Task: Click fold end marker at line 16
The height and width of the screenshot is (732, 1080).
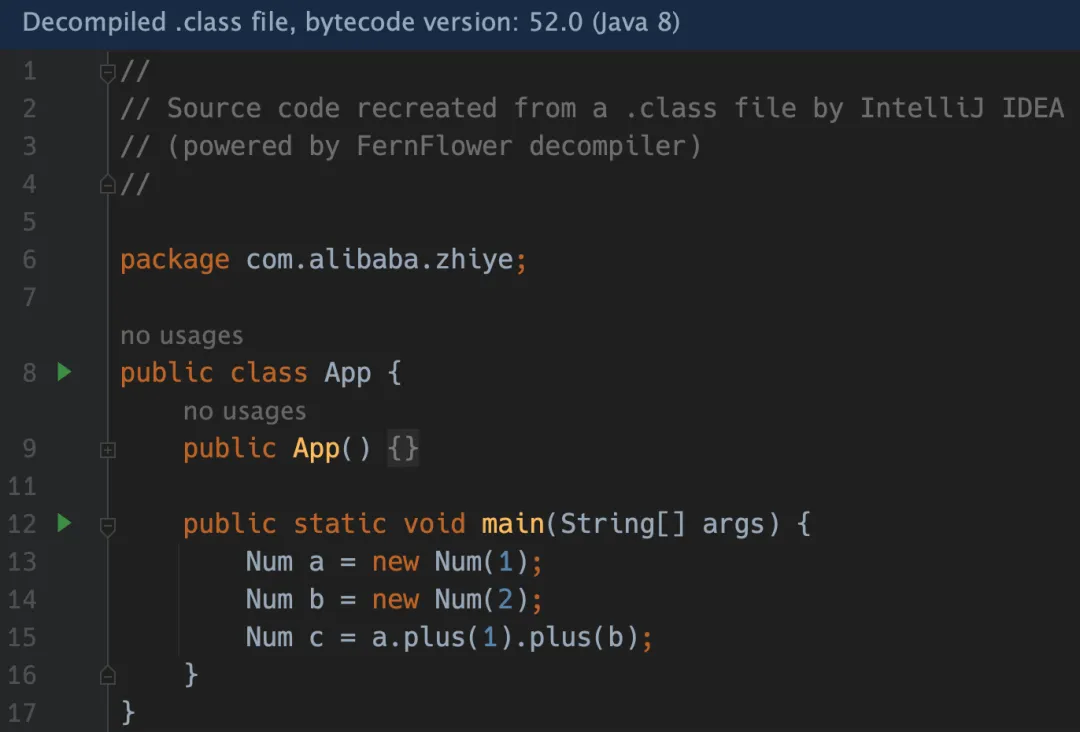Action: pyautogui.click(x=107, y=676)
